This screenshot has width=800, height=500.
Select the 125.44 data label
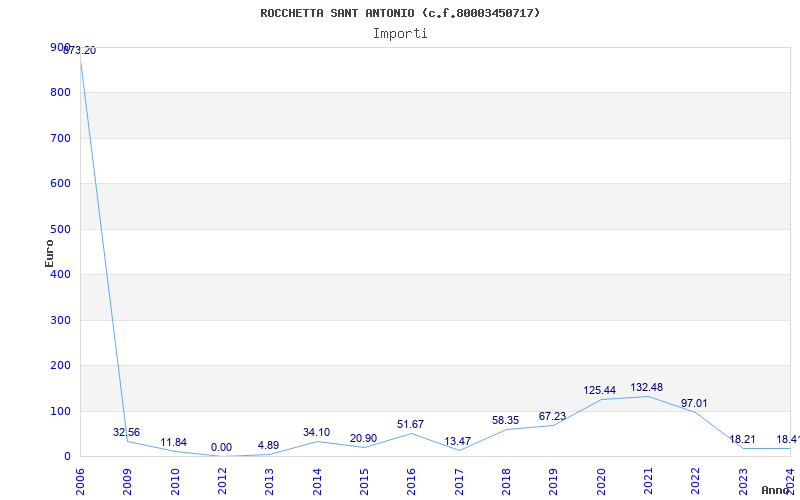point(600,391)
